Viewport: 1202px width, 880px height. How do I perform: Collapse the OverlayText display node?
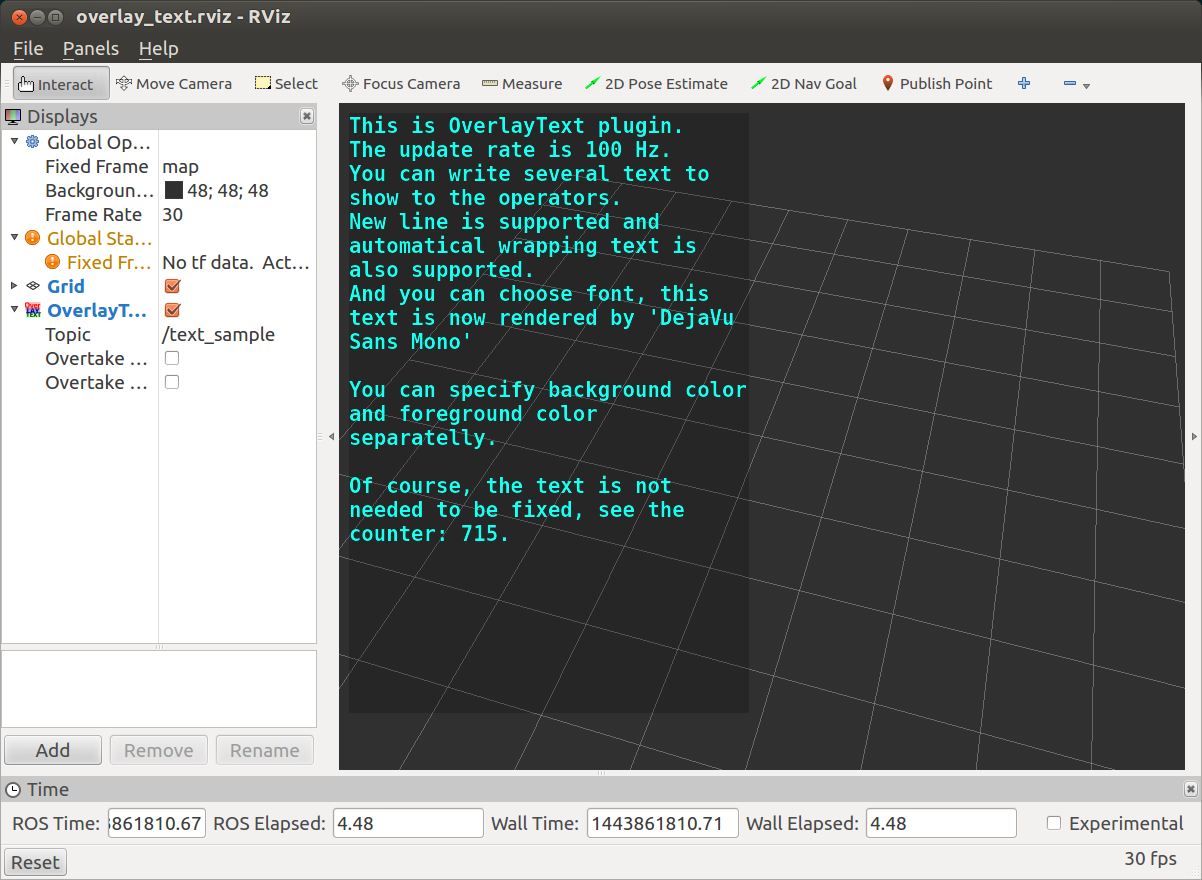(x=14, y=310)
